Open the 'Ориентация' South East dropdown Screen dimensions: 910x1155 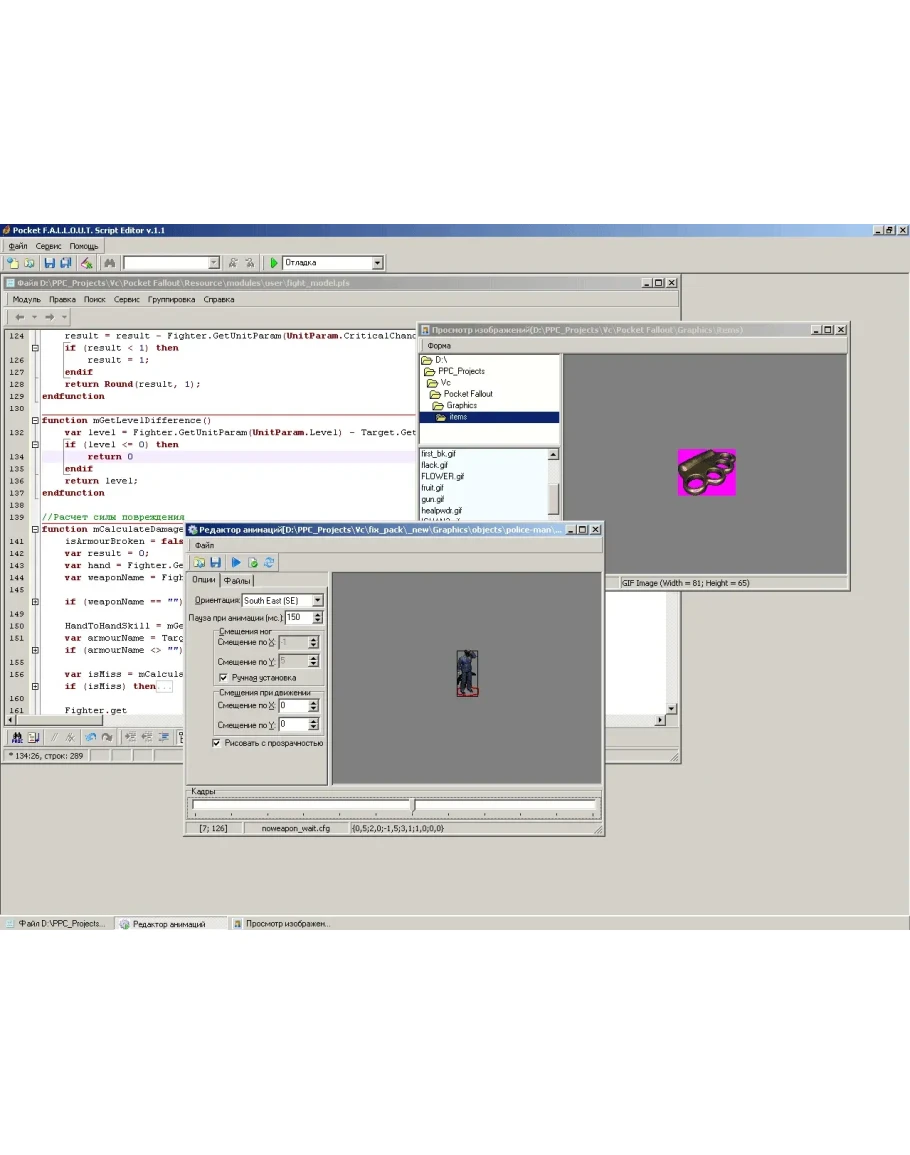click(317, 600)
